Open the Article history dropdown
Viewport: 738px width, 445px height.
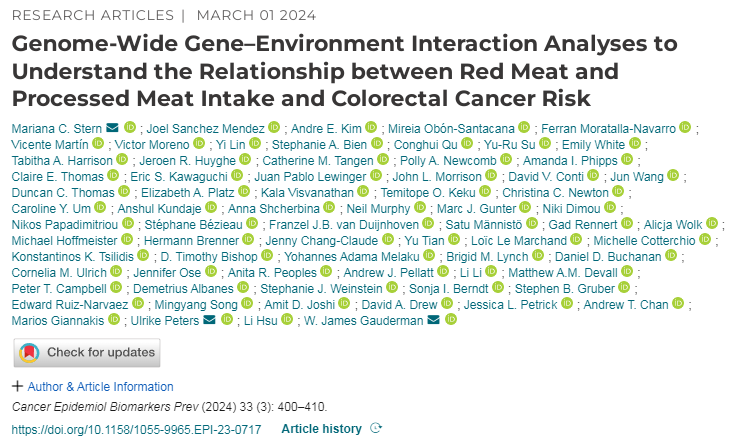[x=331, y=429]
